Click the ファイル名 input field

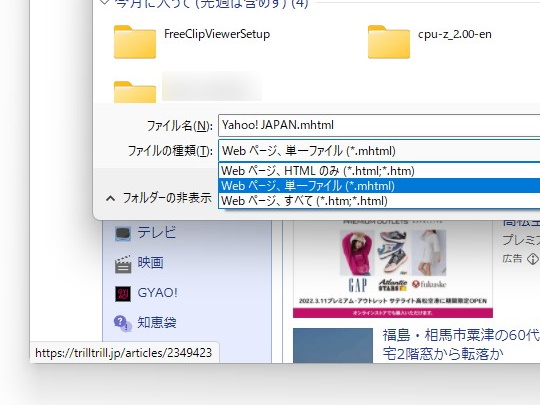coord(379,125)
